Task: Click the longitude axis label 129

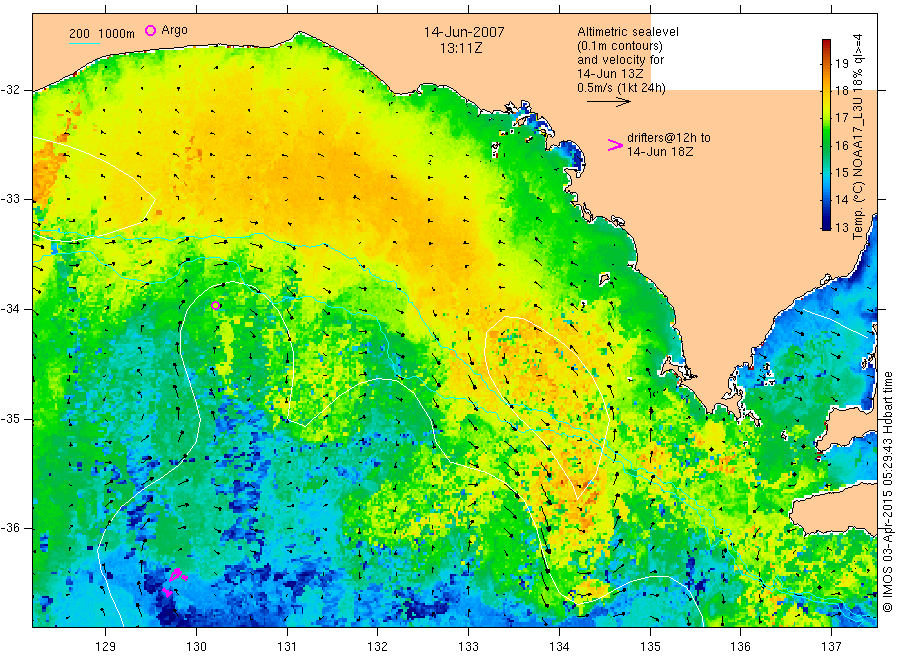Action: (x=106, y=647)
